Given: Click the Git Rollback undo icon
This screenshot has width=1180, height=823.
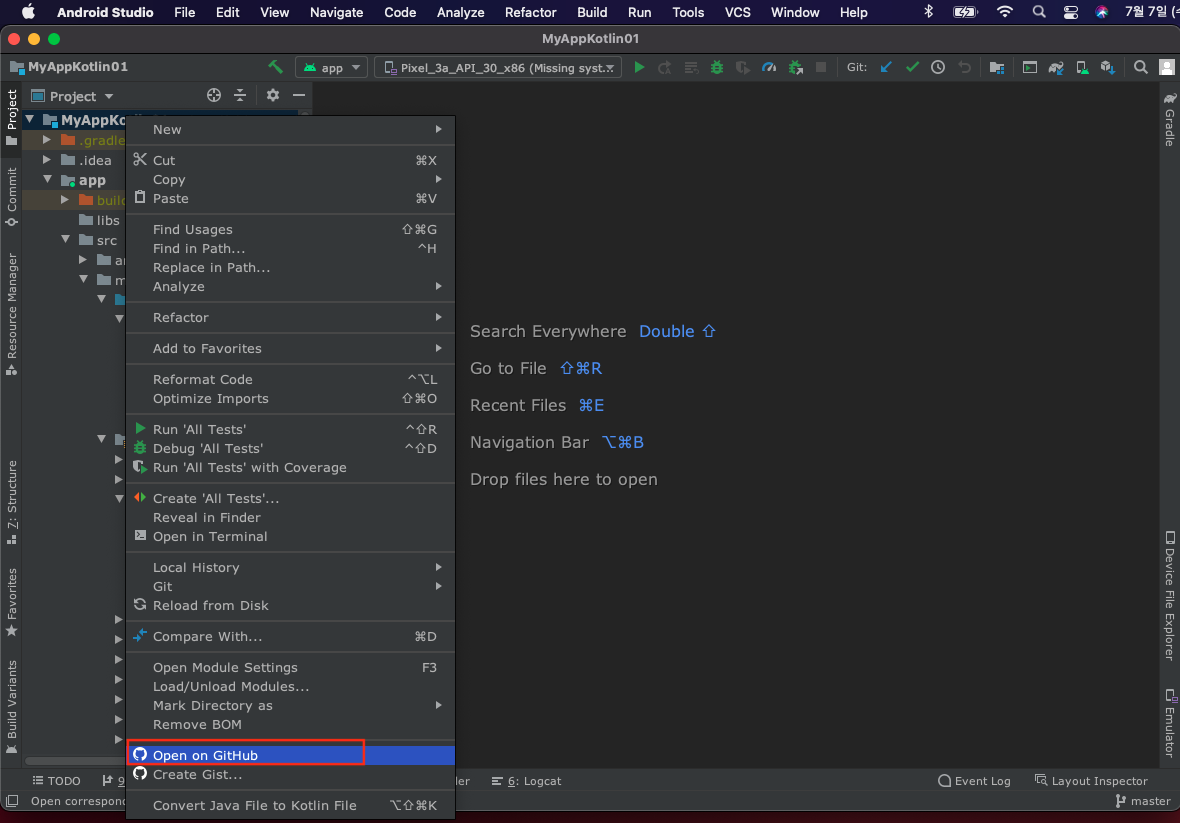Looking at the screenshot, I should pyautogui.click(x=964, y=67).
